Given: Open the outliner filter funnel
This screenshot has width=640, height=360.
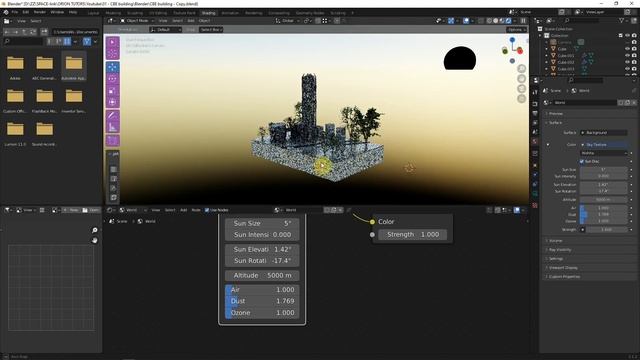Looking at the screenshot, I should (x=622, y=20).
